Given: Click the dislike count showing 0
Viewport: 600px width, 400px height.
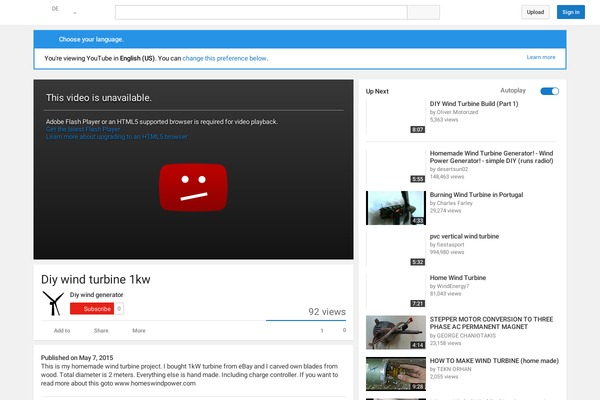Looking at the screenshot, I should click(344, 330).
